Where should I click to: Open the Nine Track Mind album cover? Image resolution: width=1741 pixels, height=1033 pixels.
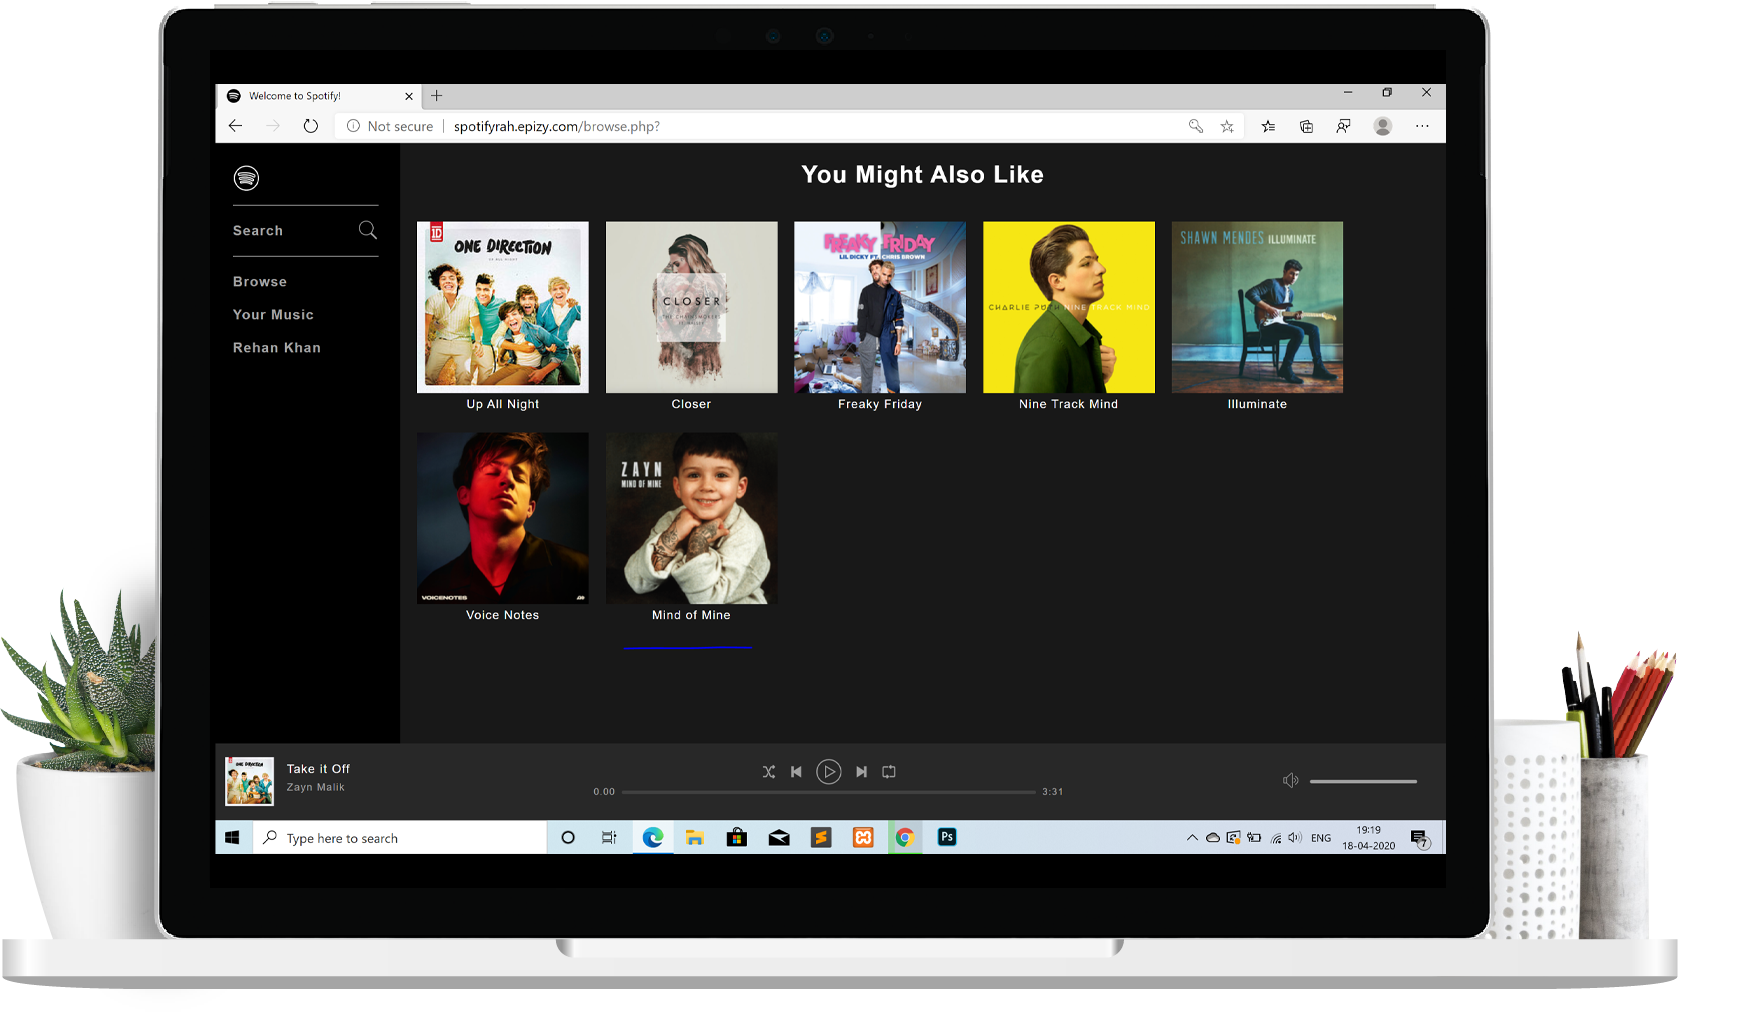click(1068, 308)
